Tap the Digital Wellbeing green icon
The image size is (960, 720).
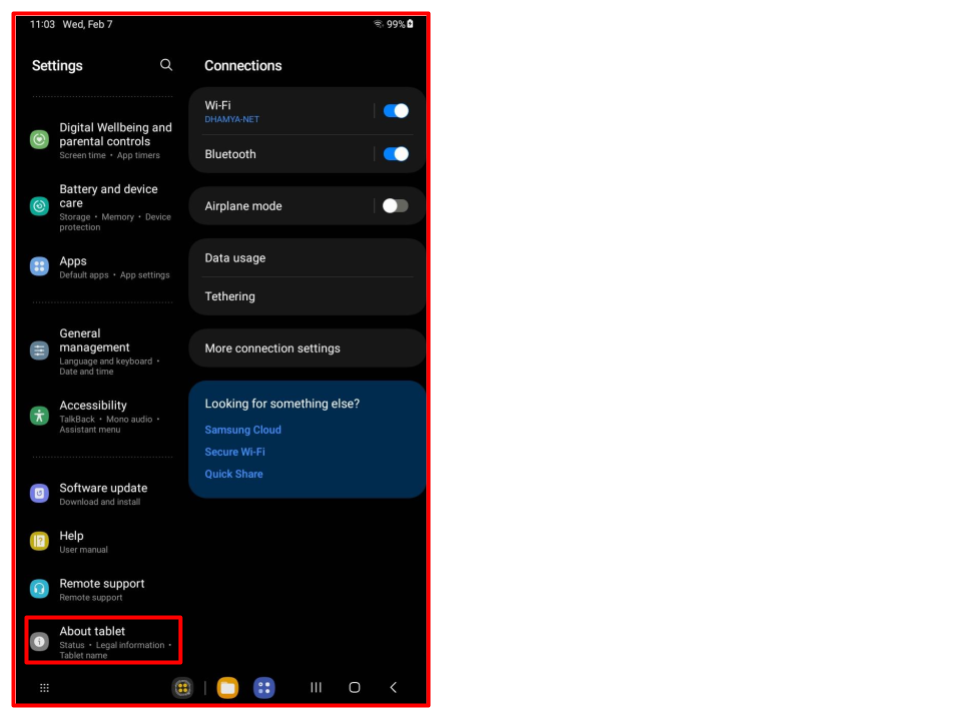39,140
